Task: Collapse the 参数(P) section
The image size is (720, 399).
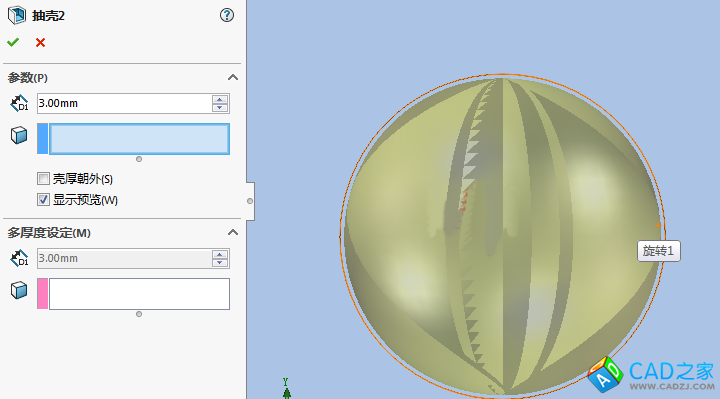Action: click(233, 78)
